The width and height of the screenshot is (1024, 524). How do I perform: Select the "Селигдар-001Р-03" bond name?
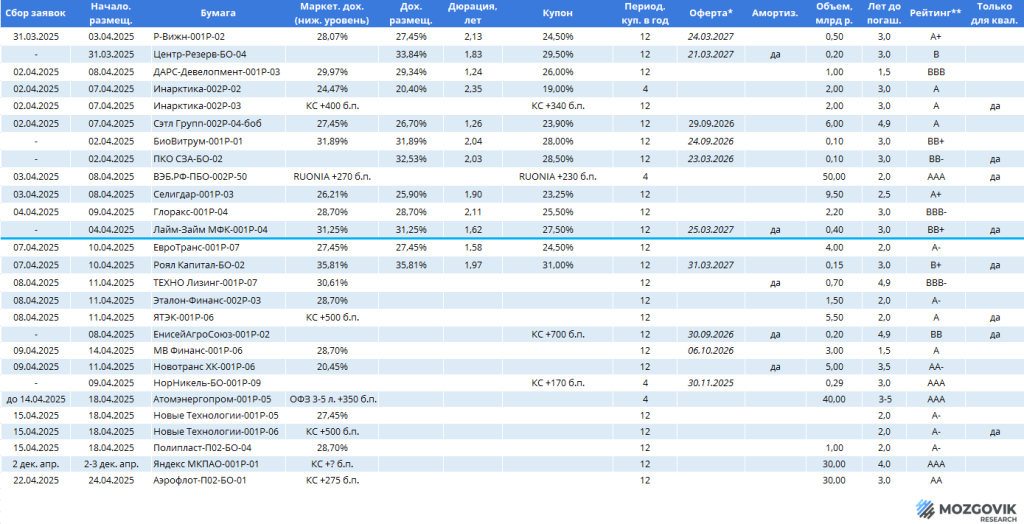[193, 194]
